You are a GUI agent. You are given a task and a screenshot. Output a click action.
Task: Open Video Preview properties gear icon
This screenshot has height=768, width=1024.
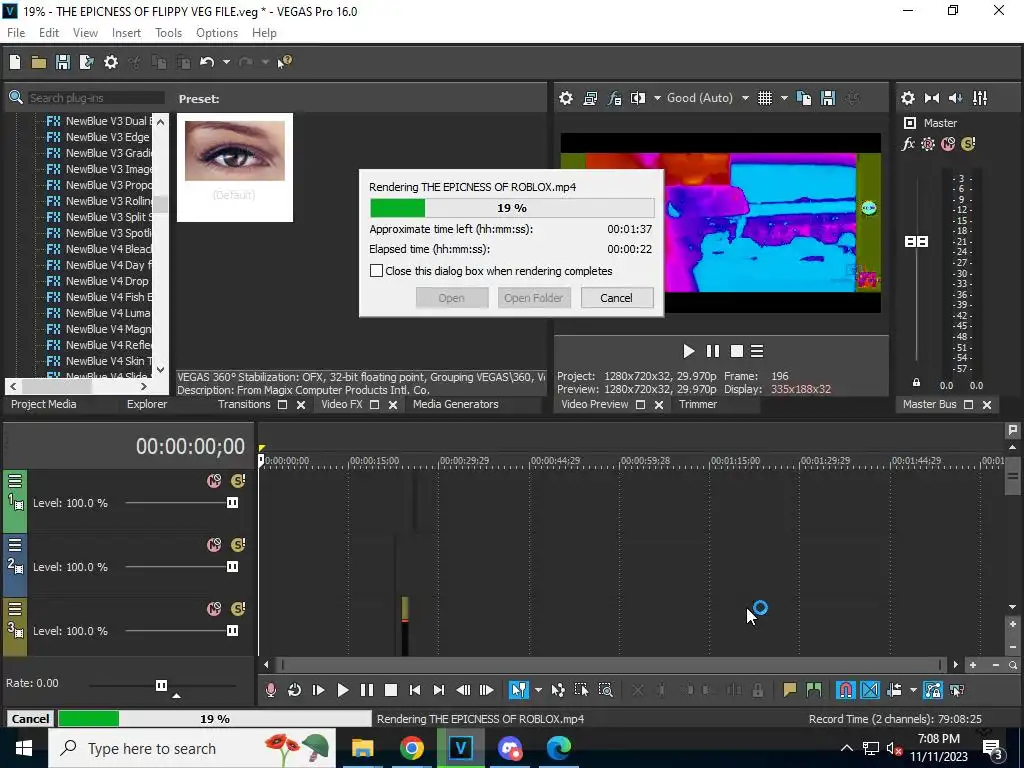(x=566, y=98)
